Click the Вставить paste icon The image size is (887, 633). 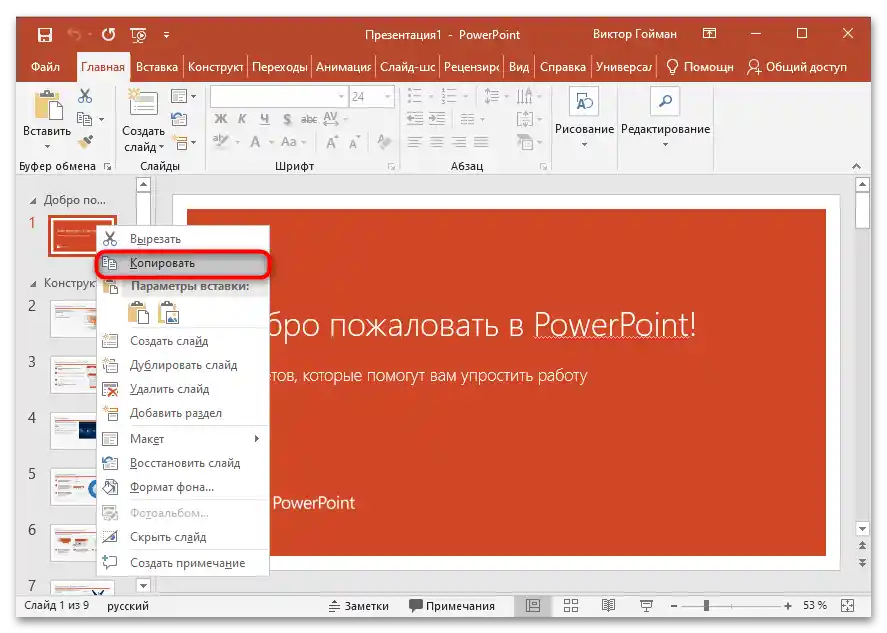(48, 105)
